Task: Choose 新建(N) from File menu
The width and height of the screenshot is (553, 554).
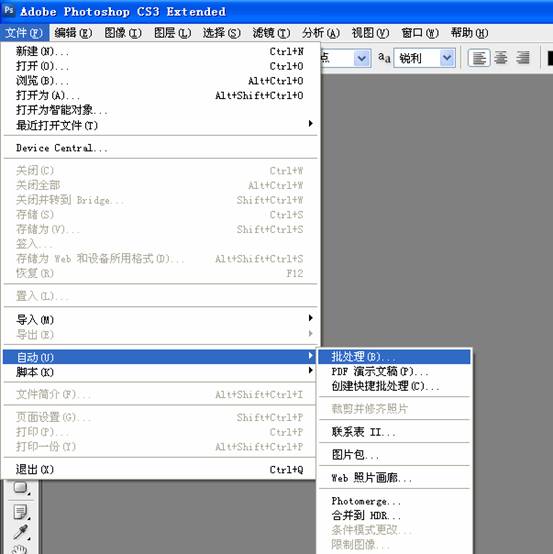Action: click(x=160, y=52)
